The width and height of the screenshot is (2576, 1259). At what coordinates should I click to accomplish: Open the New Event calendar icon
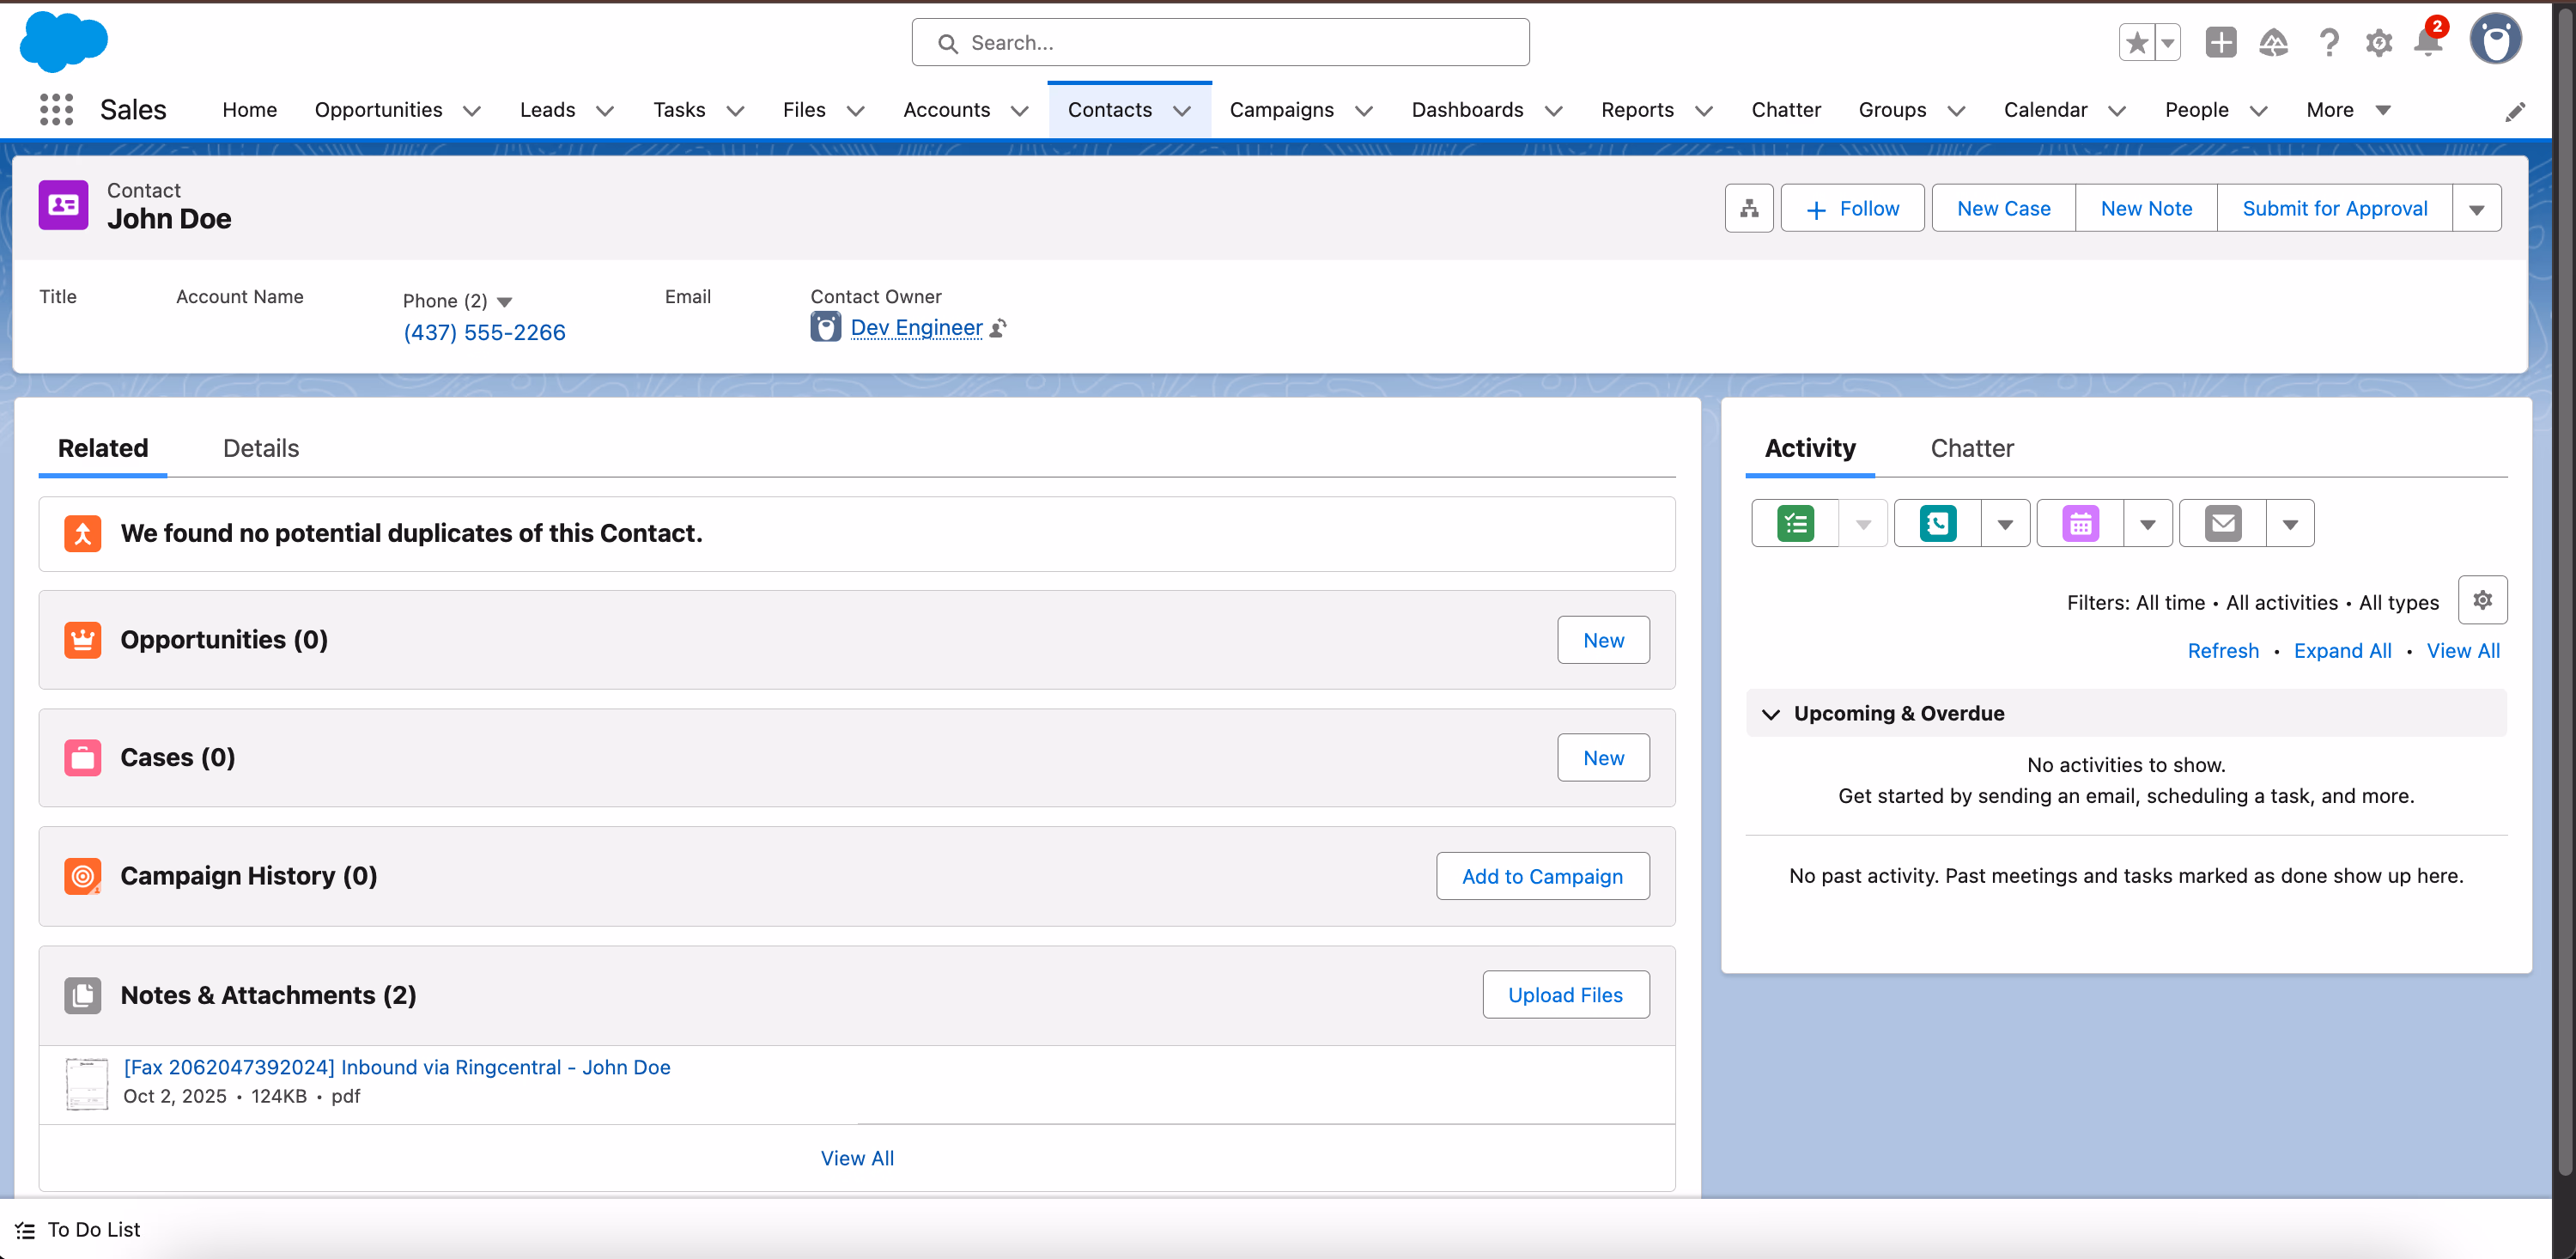(2081, 522)
